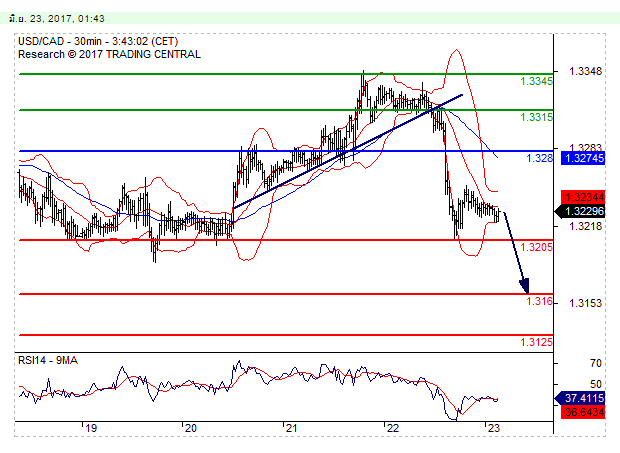
Task: Click date label 22 on time axis
Action: pos(393,428)
